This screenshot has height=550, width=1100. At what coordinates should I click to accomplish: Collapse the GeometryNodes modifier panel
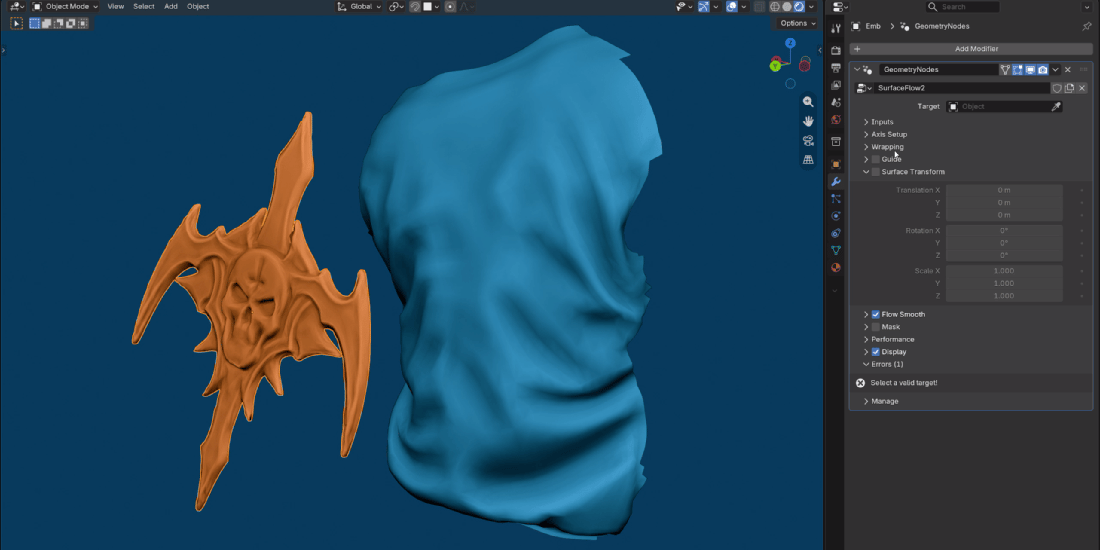point(857,69)
